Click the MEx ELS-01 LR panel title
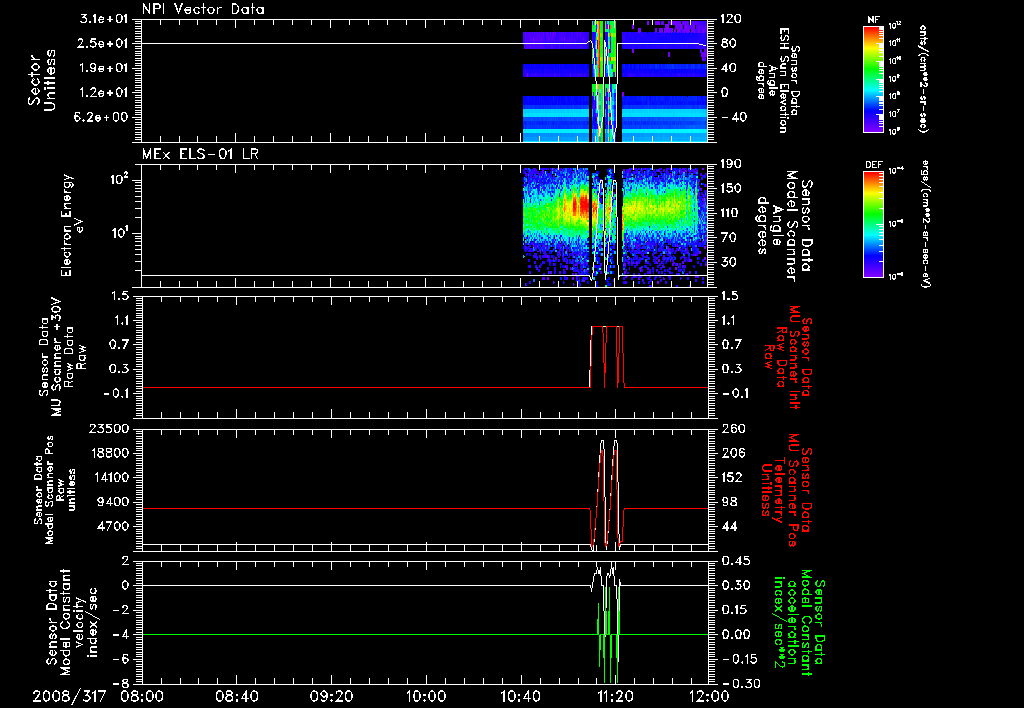This screenshot has width=1024, height=708. click(x=201, y=154)
